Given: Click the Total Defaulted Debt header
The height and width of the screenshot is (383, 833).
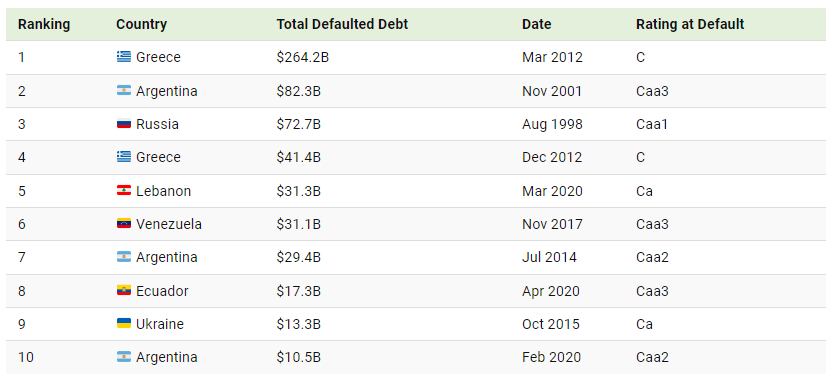Looking at the screenshot, I should point(342,24).
